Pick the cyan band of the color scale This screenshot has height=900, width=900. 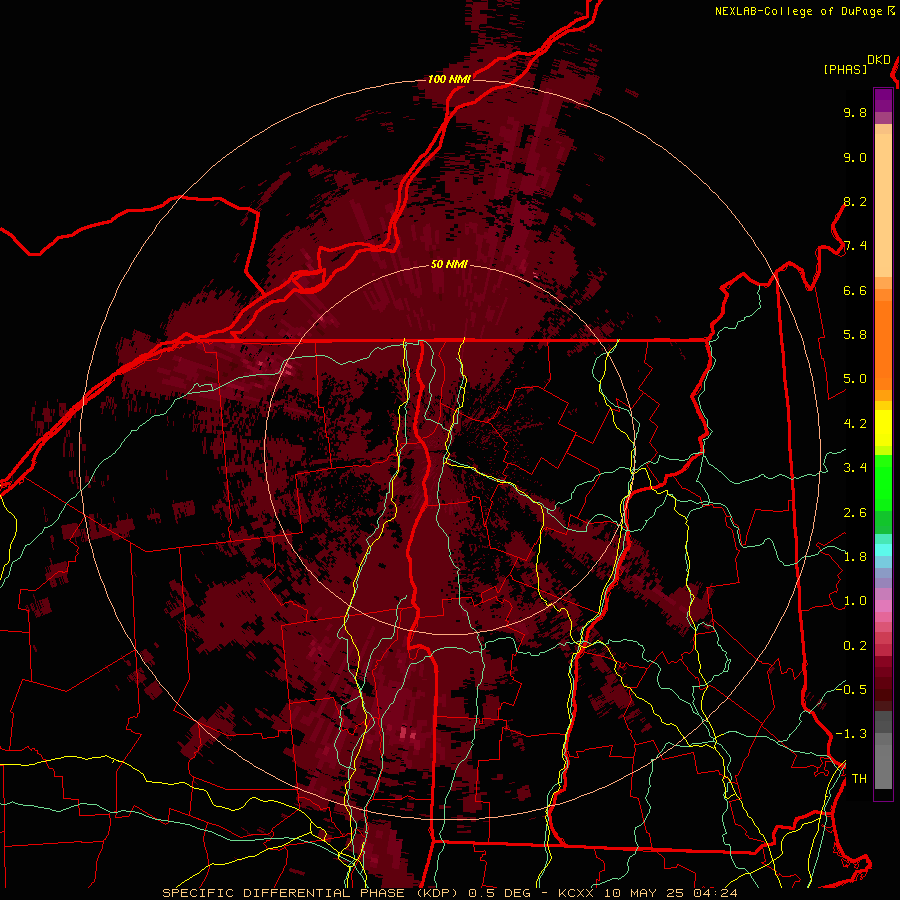[x=883, y=549]
